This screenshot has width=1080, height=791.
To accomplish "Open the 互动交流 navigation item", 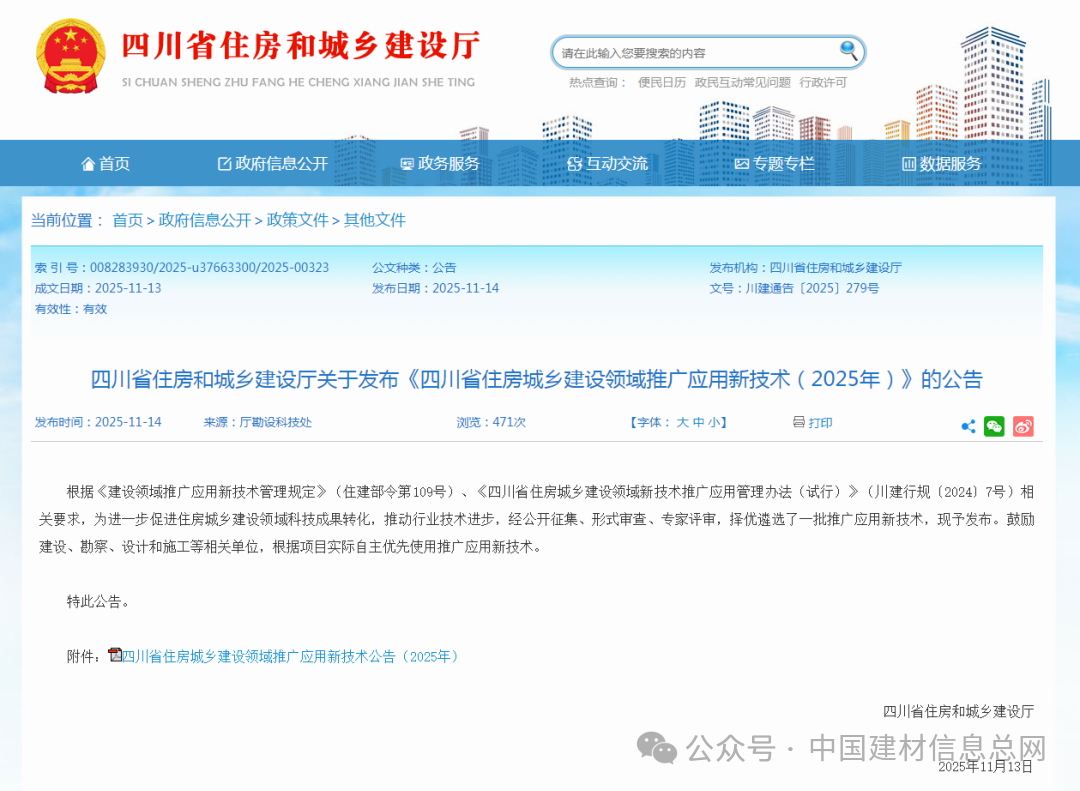I will (x=607, y=164).
